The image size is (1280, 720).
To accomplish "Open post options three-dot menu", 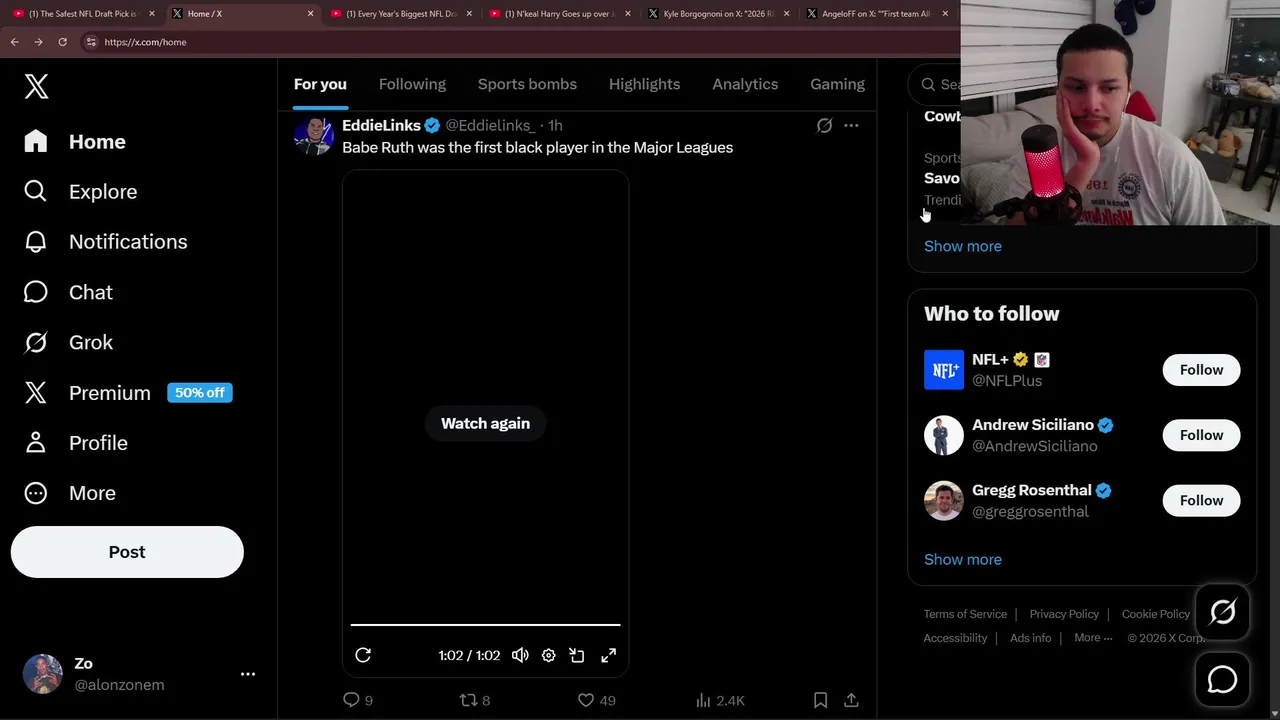I will (851, 125).
